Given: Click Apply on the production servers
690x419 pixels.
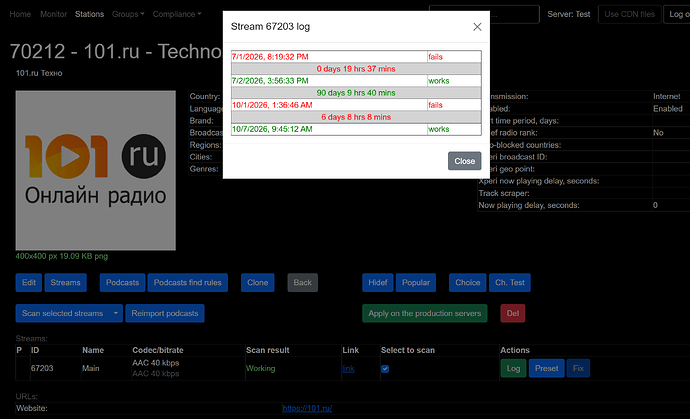Looking at the screenshot, I should [x=425, y=313].
